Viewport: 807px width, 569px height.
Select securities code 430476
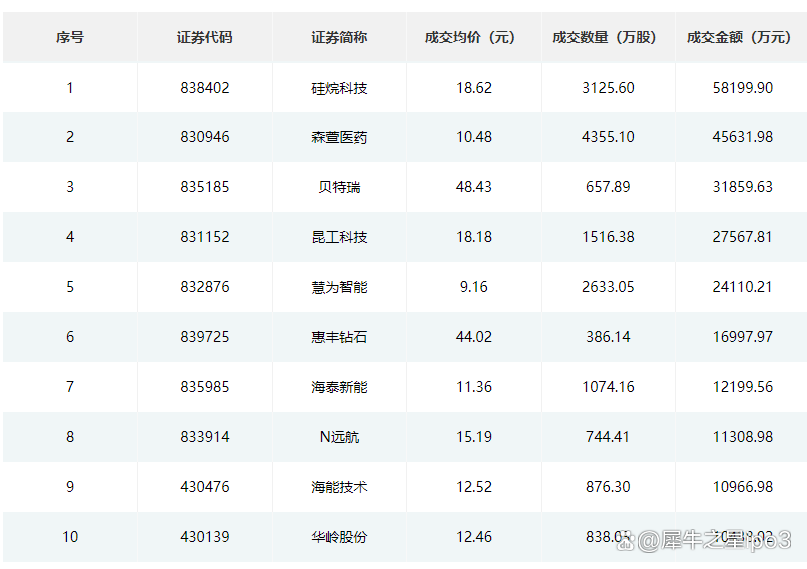pyautogui.click(x=205, y=487)
